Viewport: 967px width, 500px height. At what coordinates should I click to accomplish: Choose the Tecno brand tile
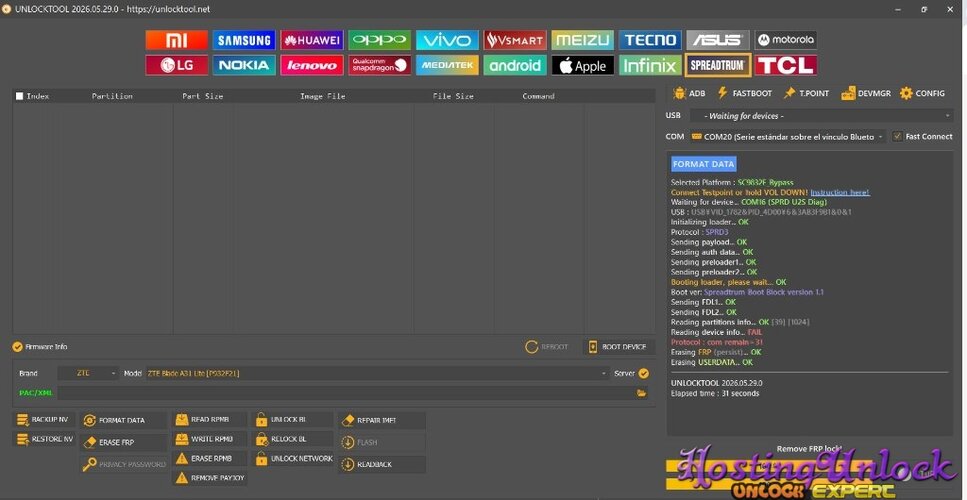650,40
